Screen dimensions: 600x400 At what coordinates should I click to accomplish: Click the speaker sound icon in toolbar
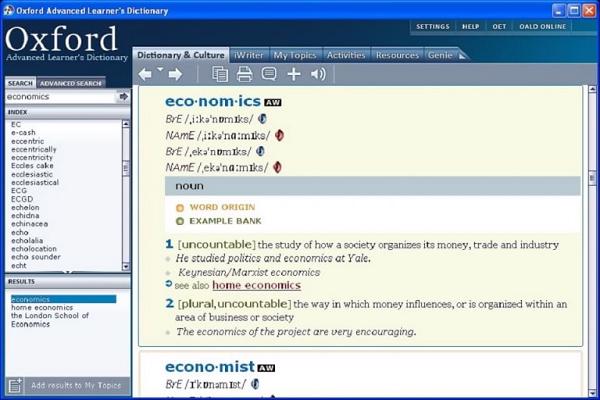click(x=318, y=74)
